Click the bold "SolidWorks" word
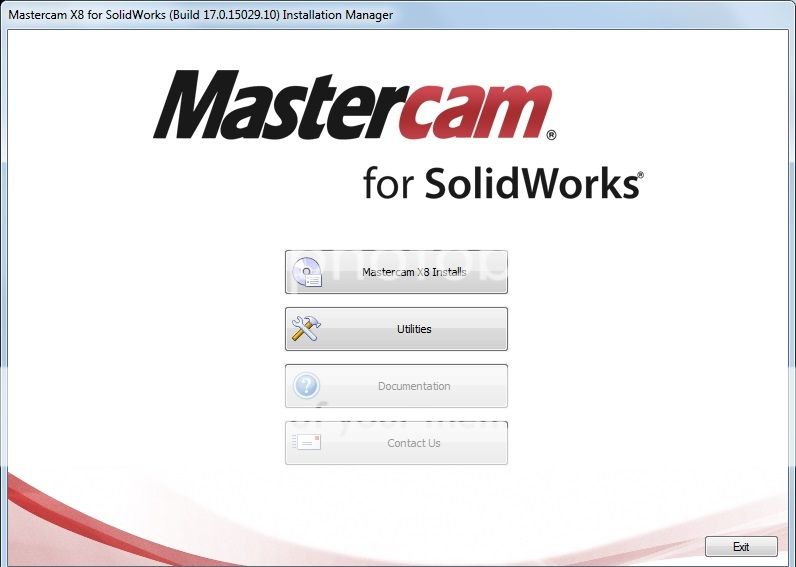 tap(530, 184)
